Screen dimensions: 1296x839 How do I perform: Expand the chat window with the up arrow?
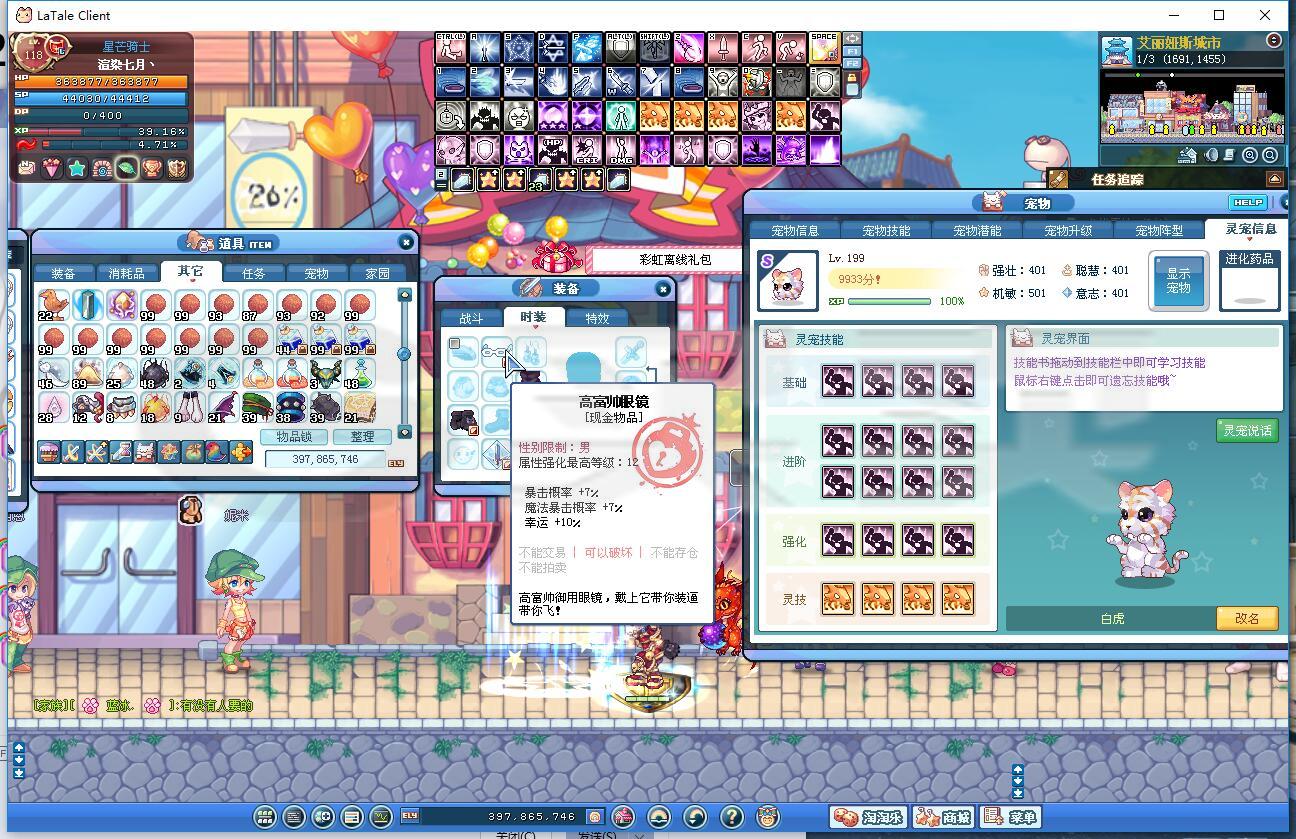coord(19,749)
